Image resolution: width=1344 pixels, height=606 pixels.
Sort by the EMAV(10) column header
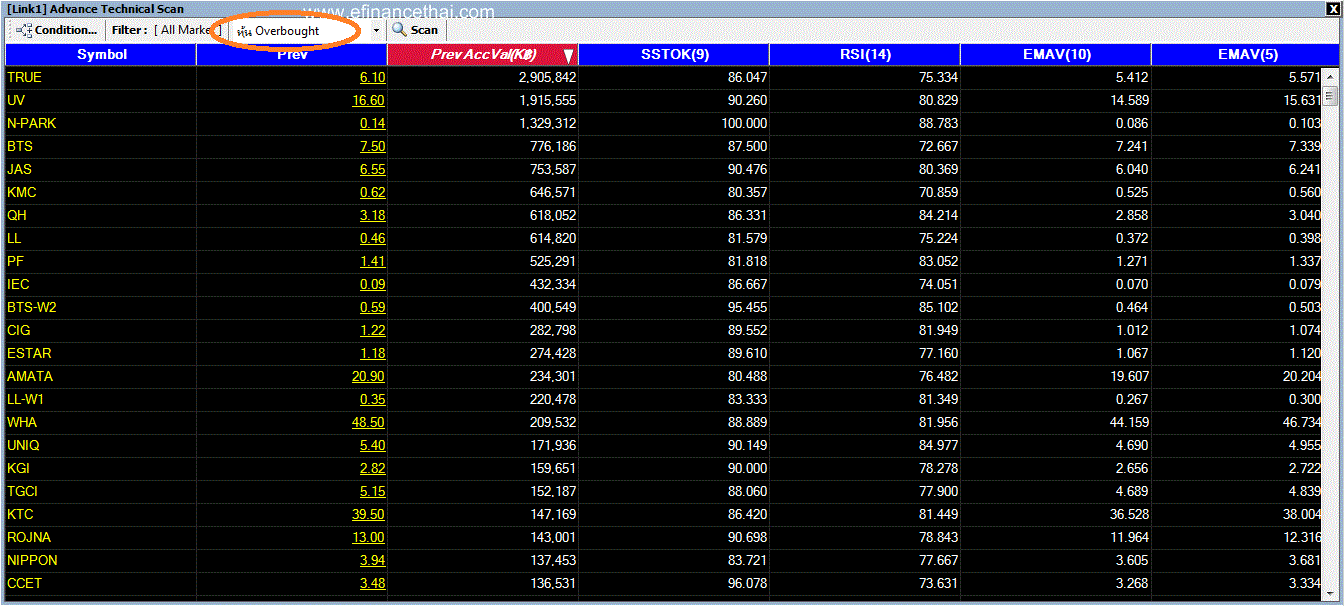1056,55
